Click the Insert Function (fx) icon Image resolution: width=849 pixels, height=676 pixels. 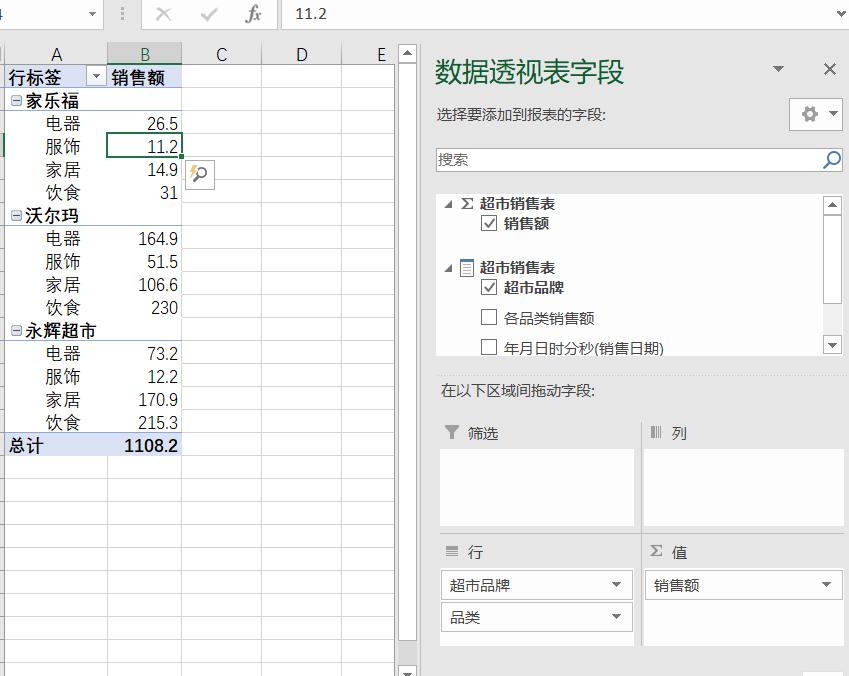(x=253, y=14)
